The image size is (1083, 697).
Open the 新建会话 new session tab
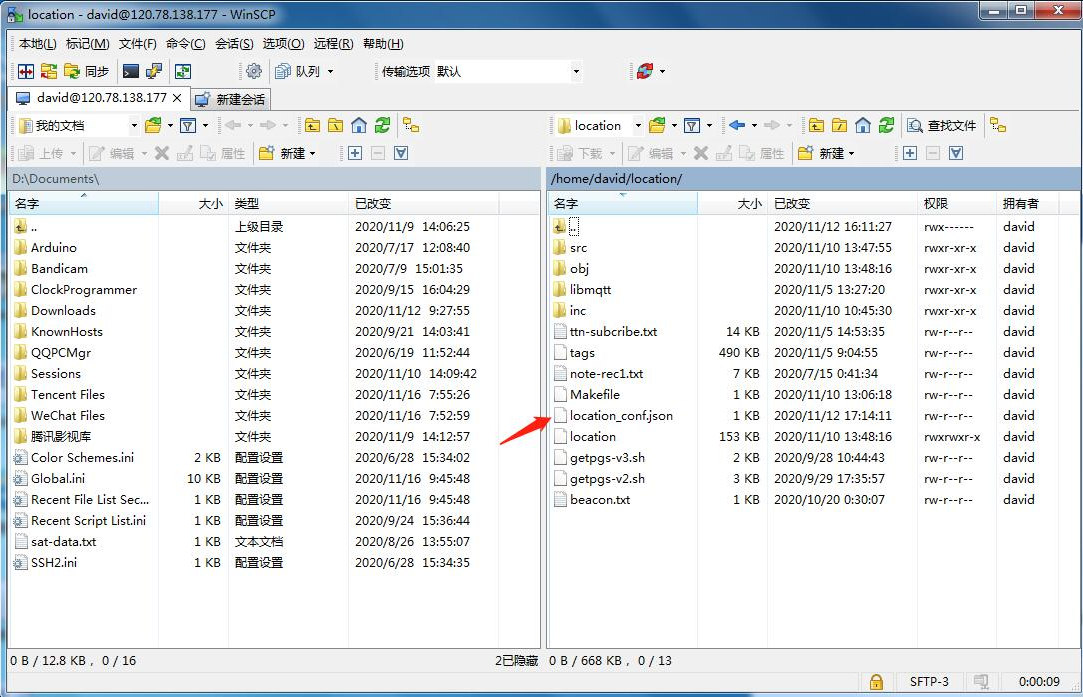click(231, 99)
